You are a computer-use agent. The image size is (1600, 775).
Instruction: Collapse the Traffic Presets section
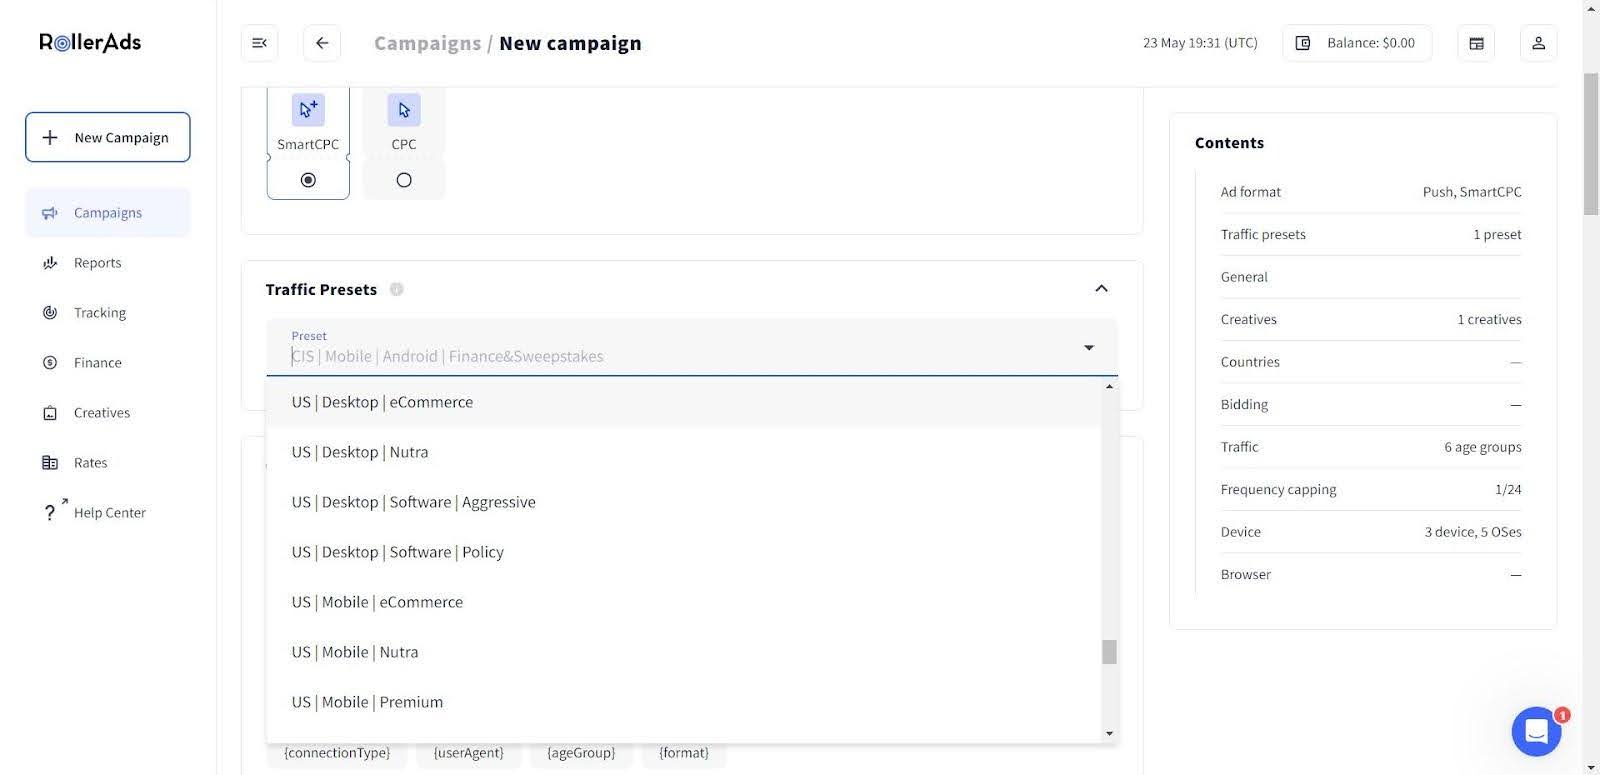click(x=1101, y=289)
